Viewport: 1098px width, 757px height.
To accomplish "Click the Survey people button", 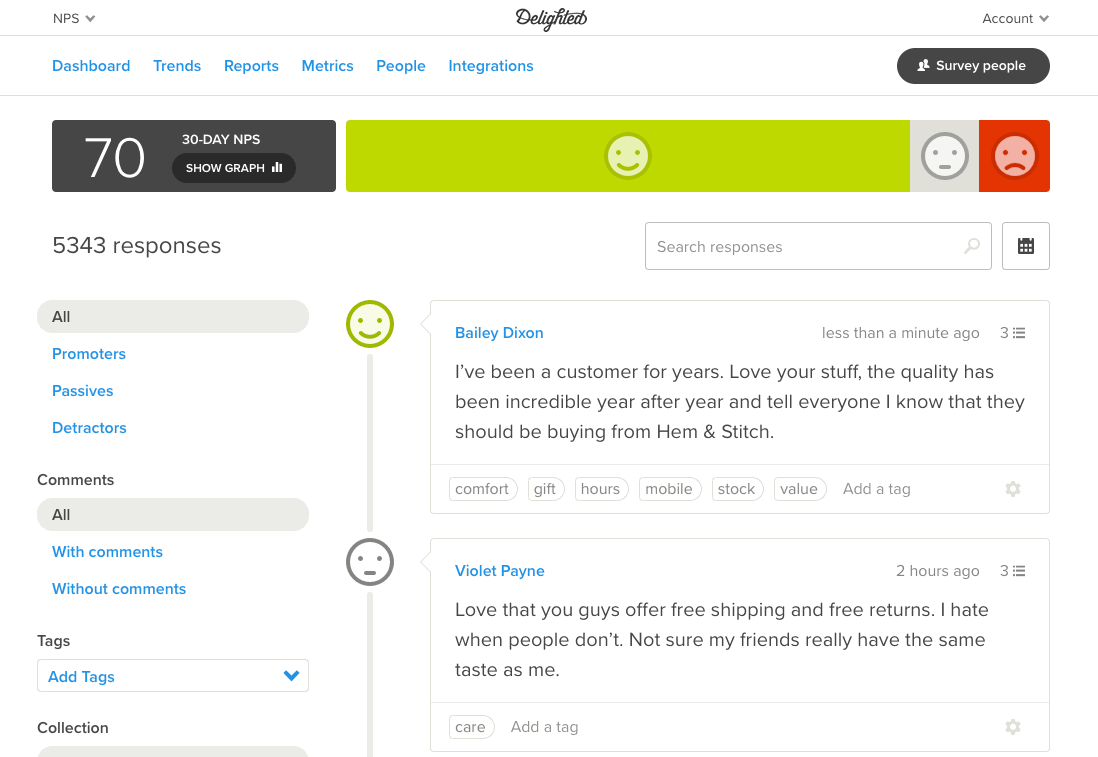I will pyautogui.click(x=973, y=66).
